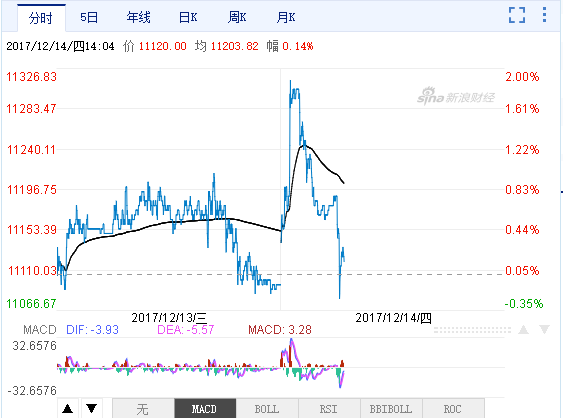563x418 pixels.
Task: Click the 32.6576 MACD upper scale label
Action: (34, 346)
